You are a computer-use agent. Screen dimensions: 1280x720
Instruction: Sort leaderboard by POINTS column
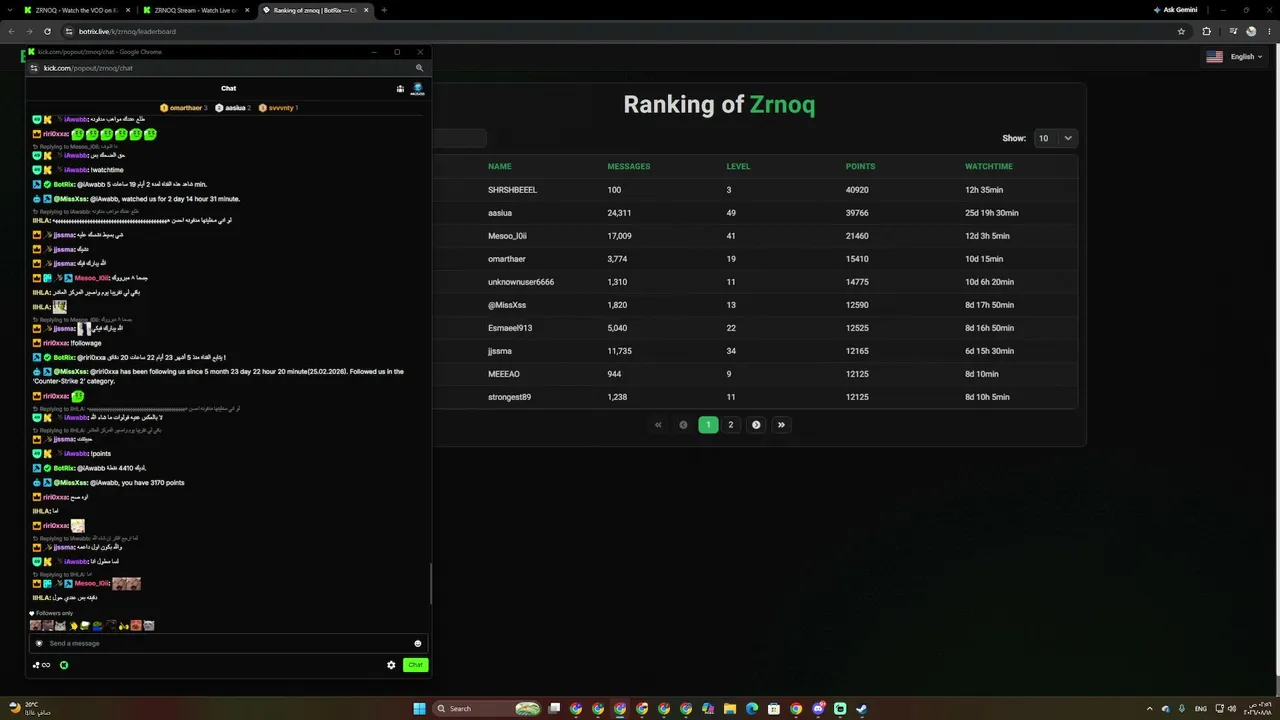click(x=860, y=166)
